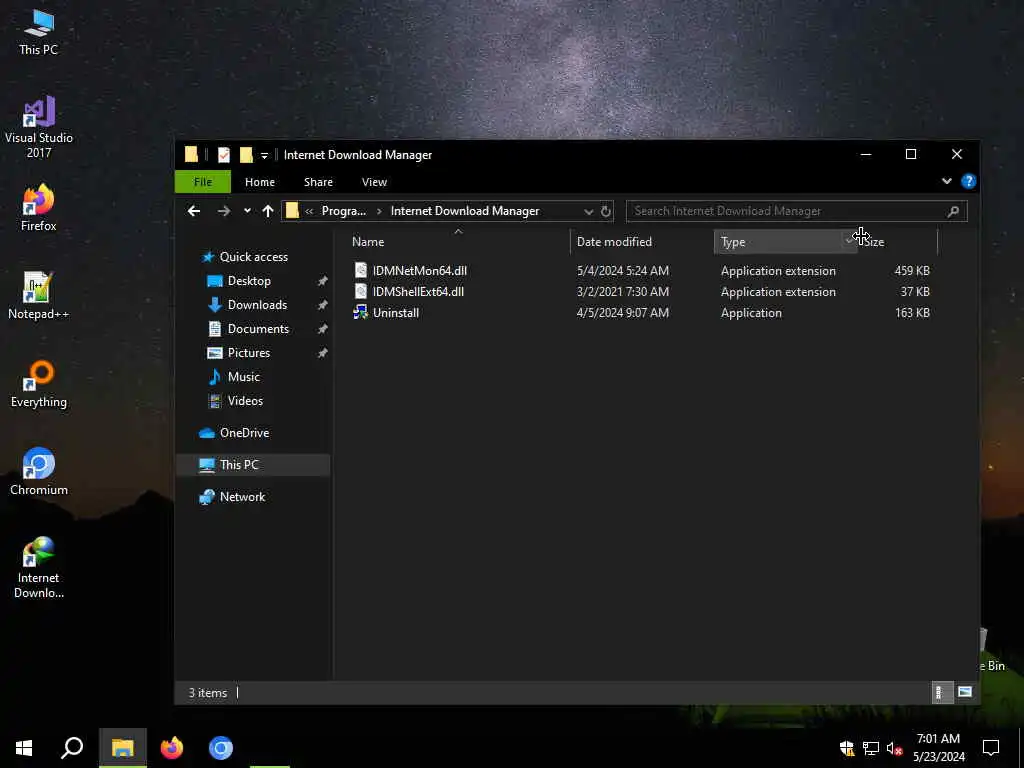The height and width of the screenshot is (768, 1024).
Task: Open the taskbar clock and date
Action: [938, 748]
